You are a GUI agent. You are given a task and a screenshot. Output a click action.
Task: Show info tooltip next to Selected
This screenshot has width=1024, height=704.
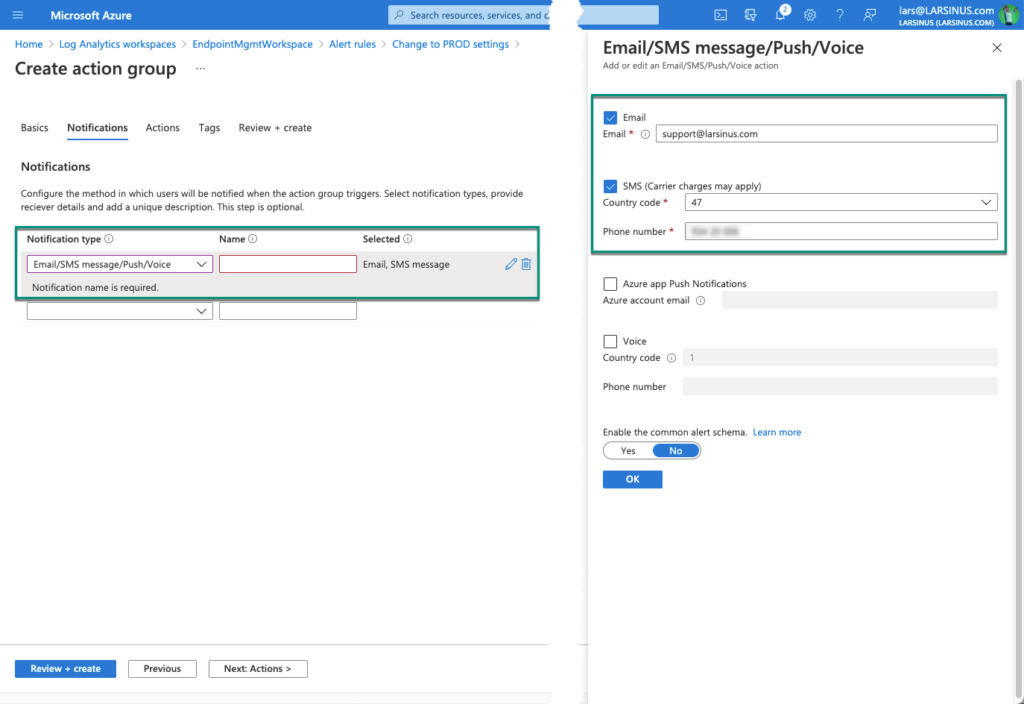click(x=408, y=239)
